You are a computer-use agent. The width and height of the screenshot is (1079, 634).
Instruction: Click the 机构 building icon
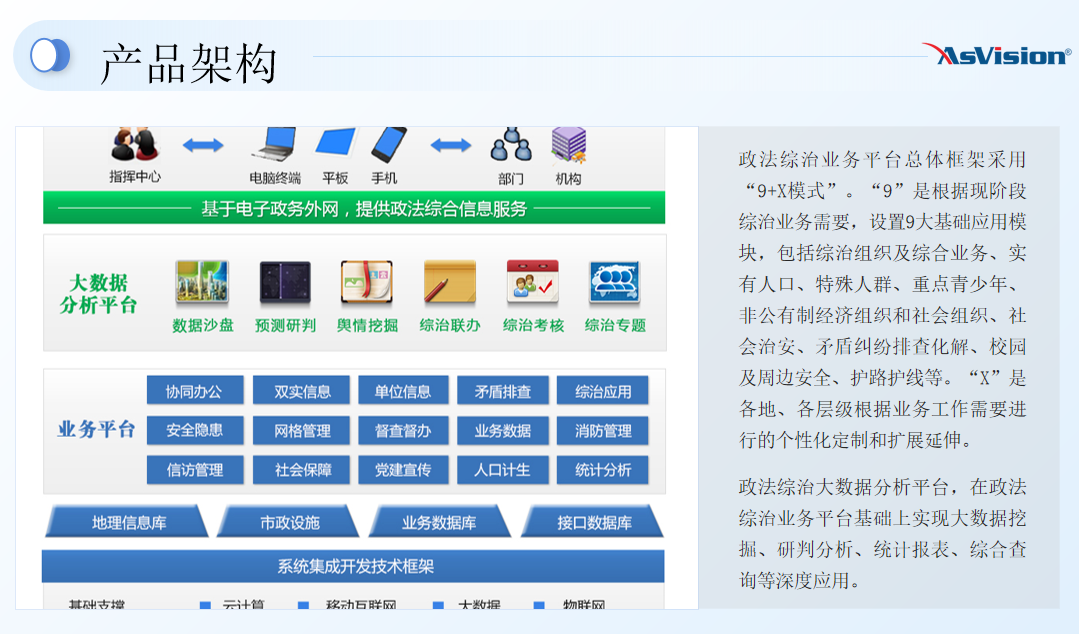pos(568,146)
